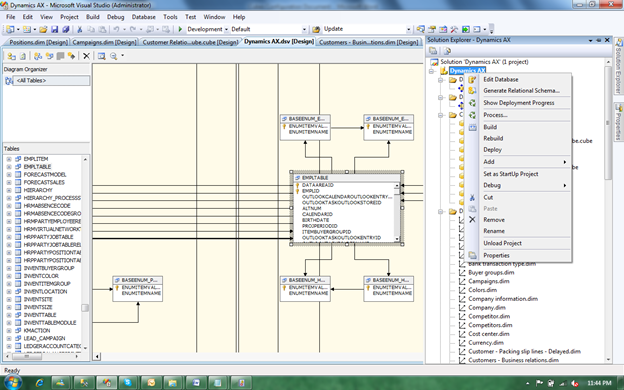The height and width of the screenshot is (390, 624).
Task: Select INVENTTABLE in the Tables list
Action: (40, 315)
